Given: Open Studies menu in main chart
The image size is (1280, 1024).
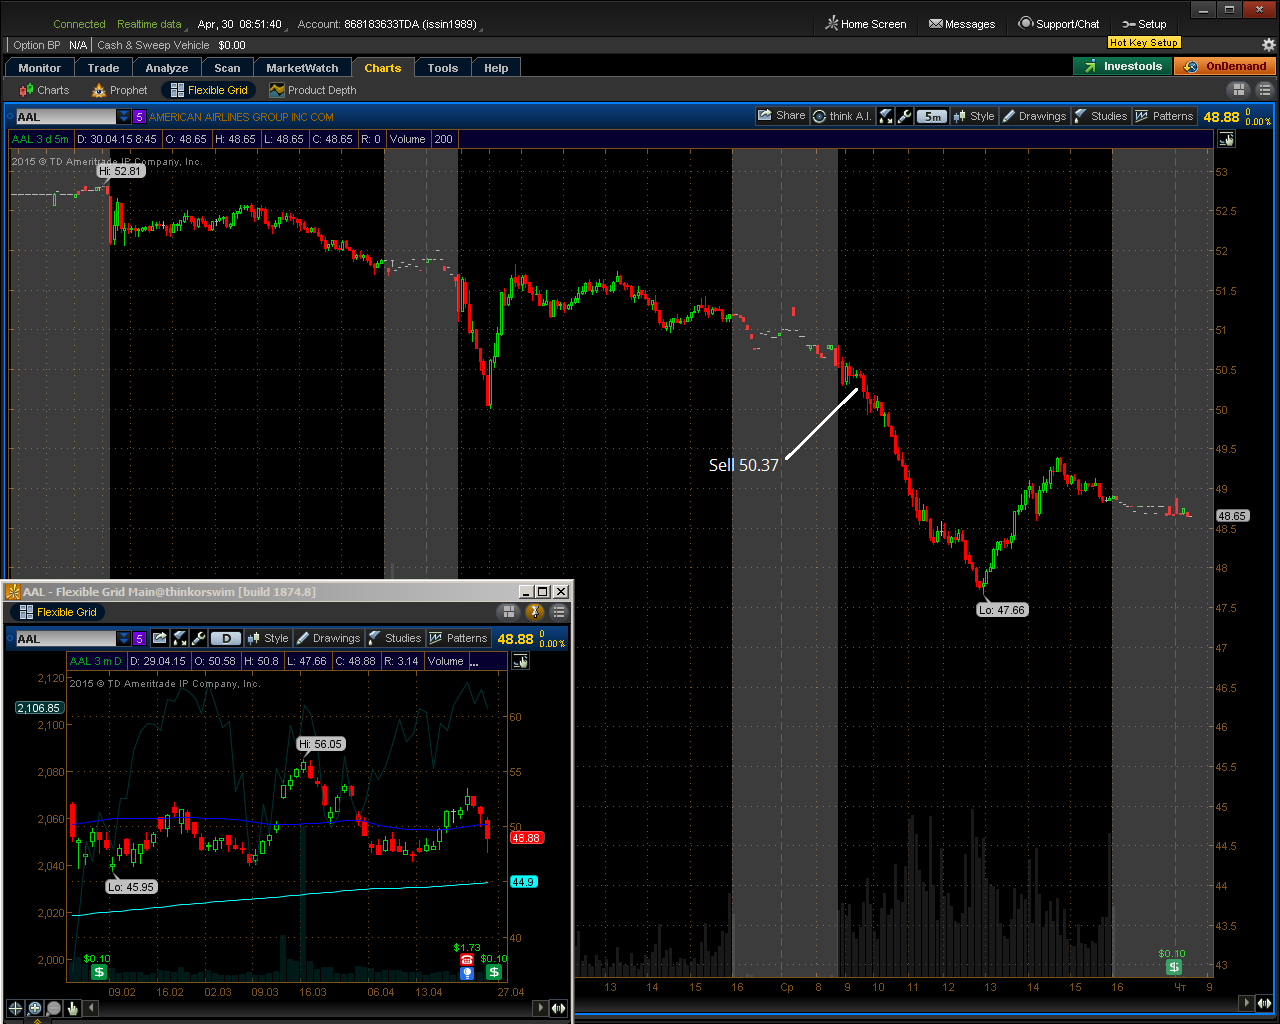Looking at the screenshot, I should [1100, 116].
